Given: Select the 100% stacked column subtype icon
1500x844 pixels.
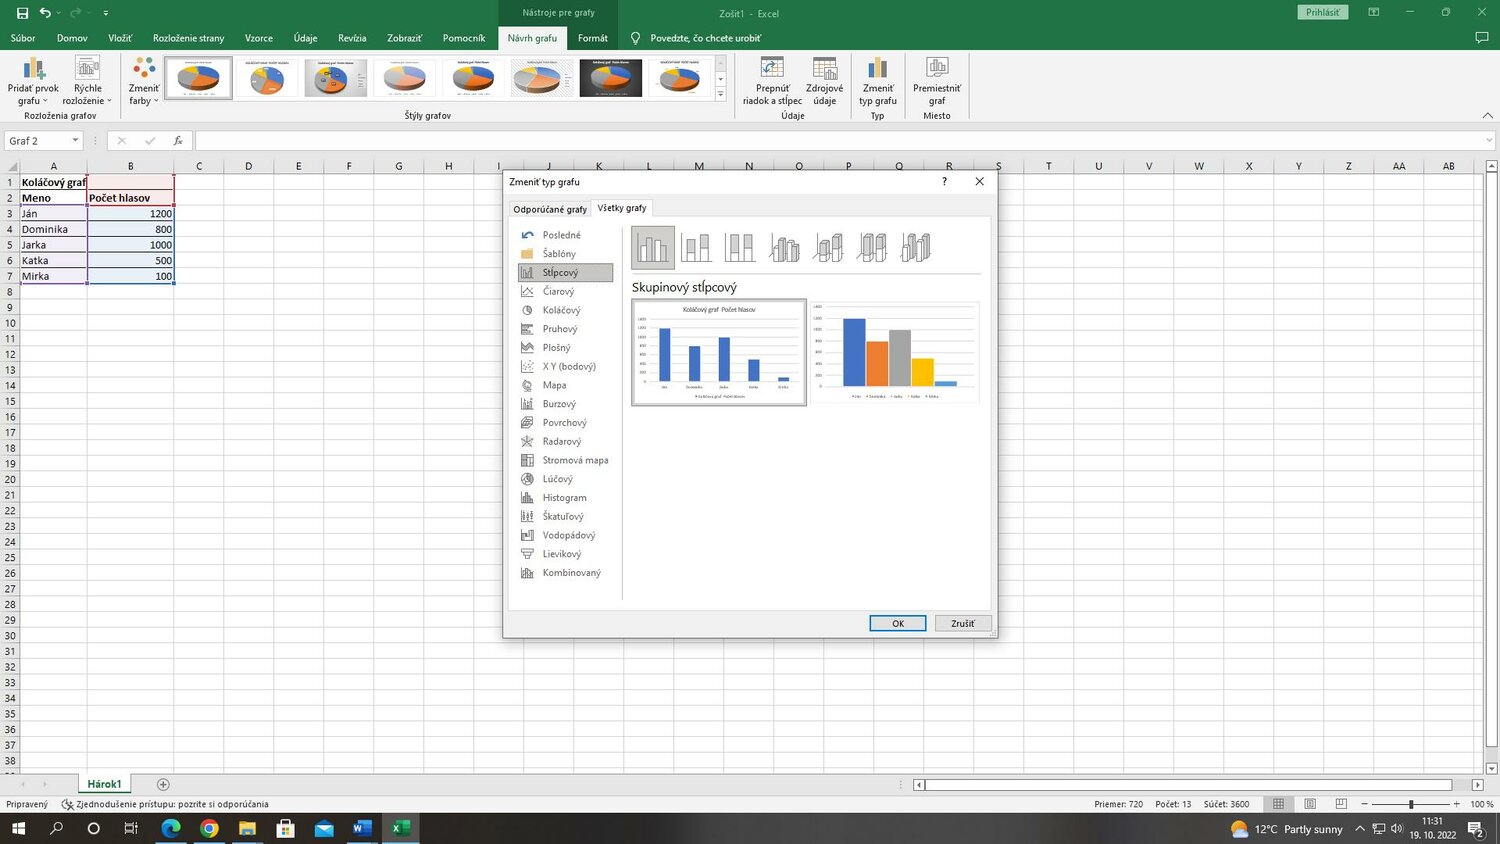Looking at the screenshot, I should 740,247.
